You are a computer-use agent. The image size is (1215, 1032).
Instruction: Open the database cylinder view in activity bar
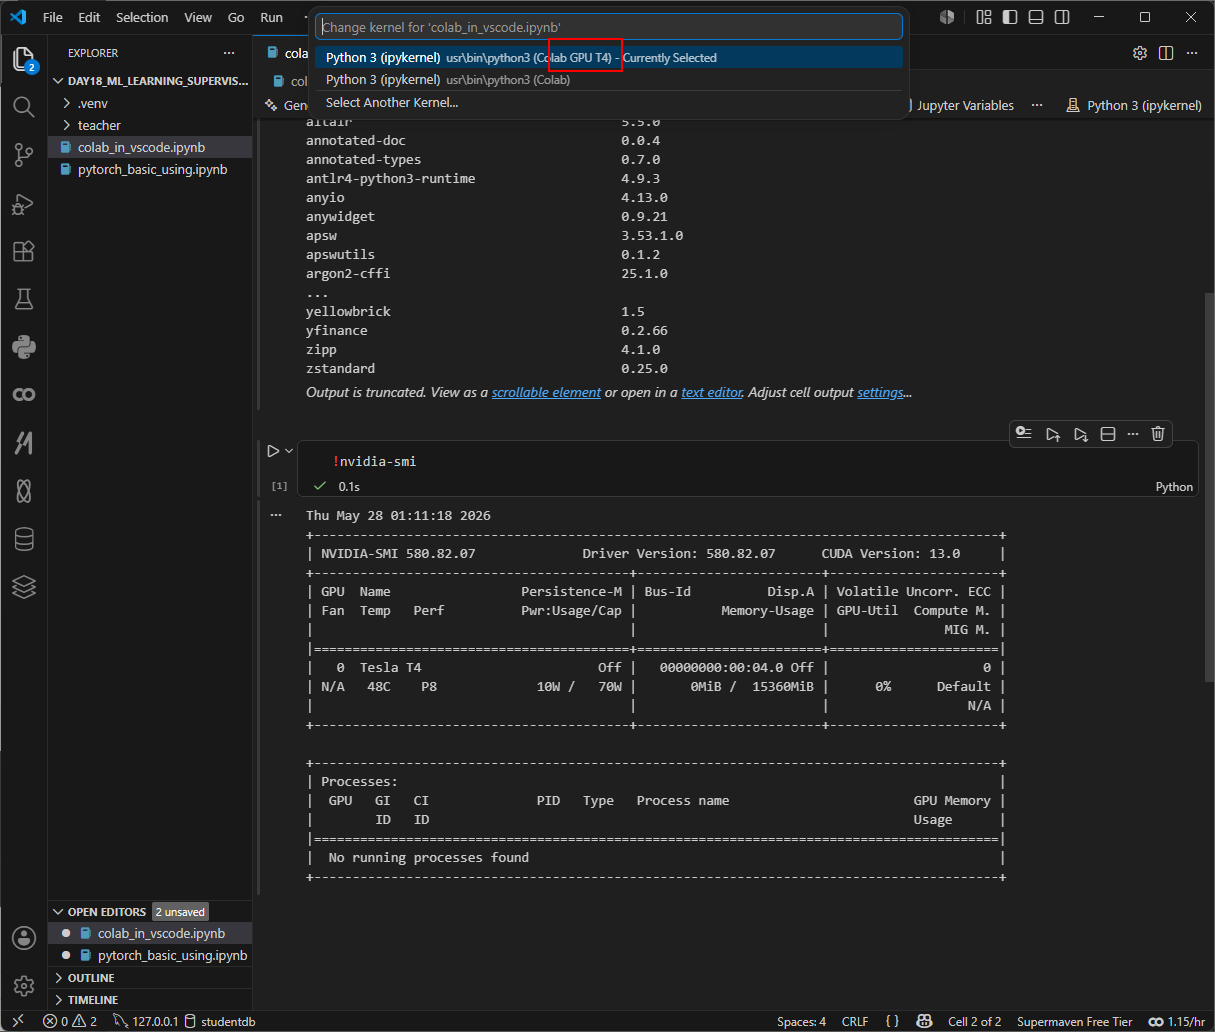coord(24,539)
